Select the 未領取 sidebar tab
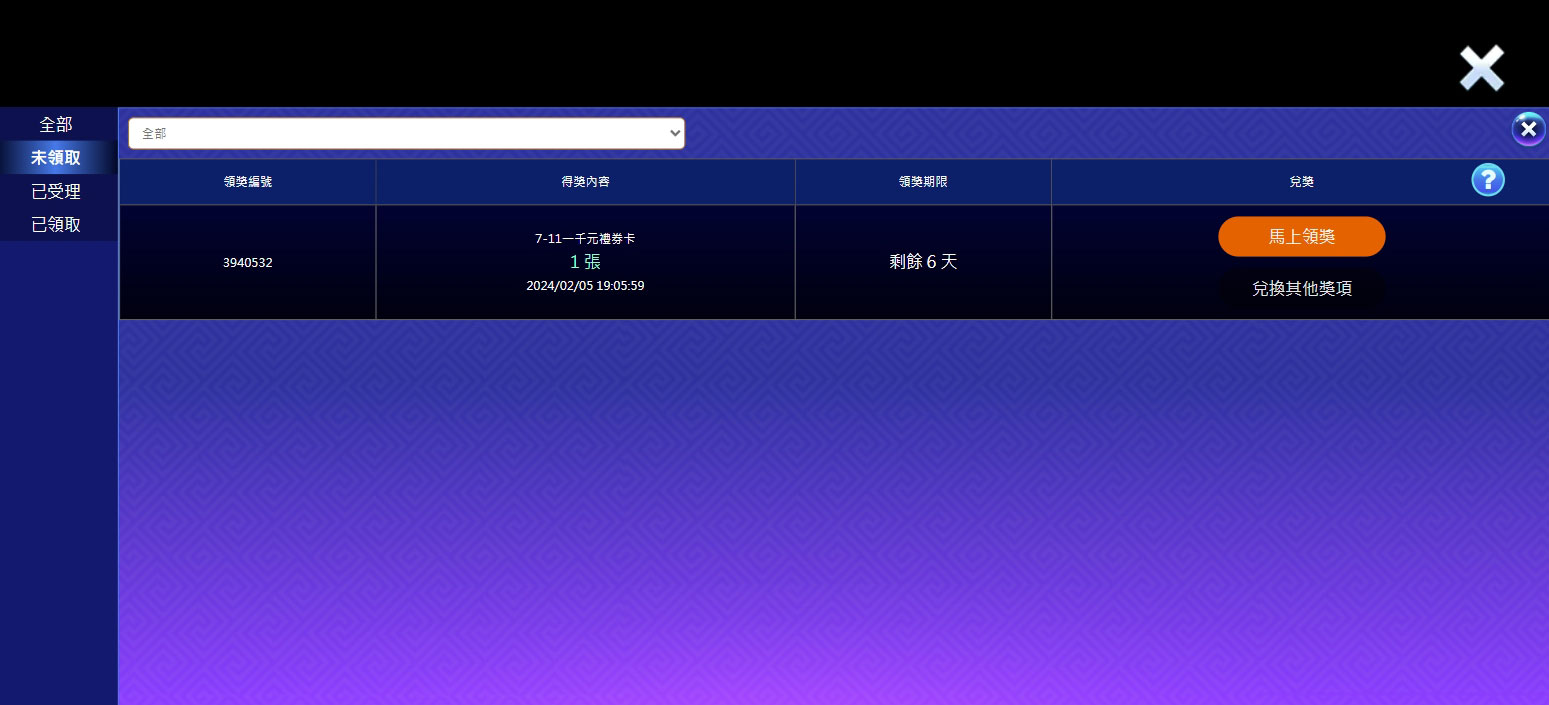The height and width of the screenshot is (705, 1549). [x=56, y=158]
